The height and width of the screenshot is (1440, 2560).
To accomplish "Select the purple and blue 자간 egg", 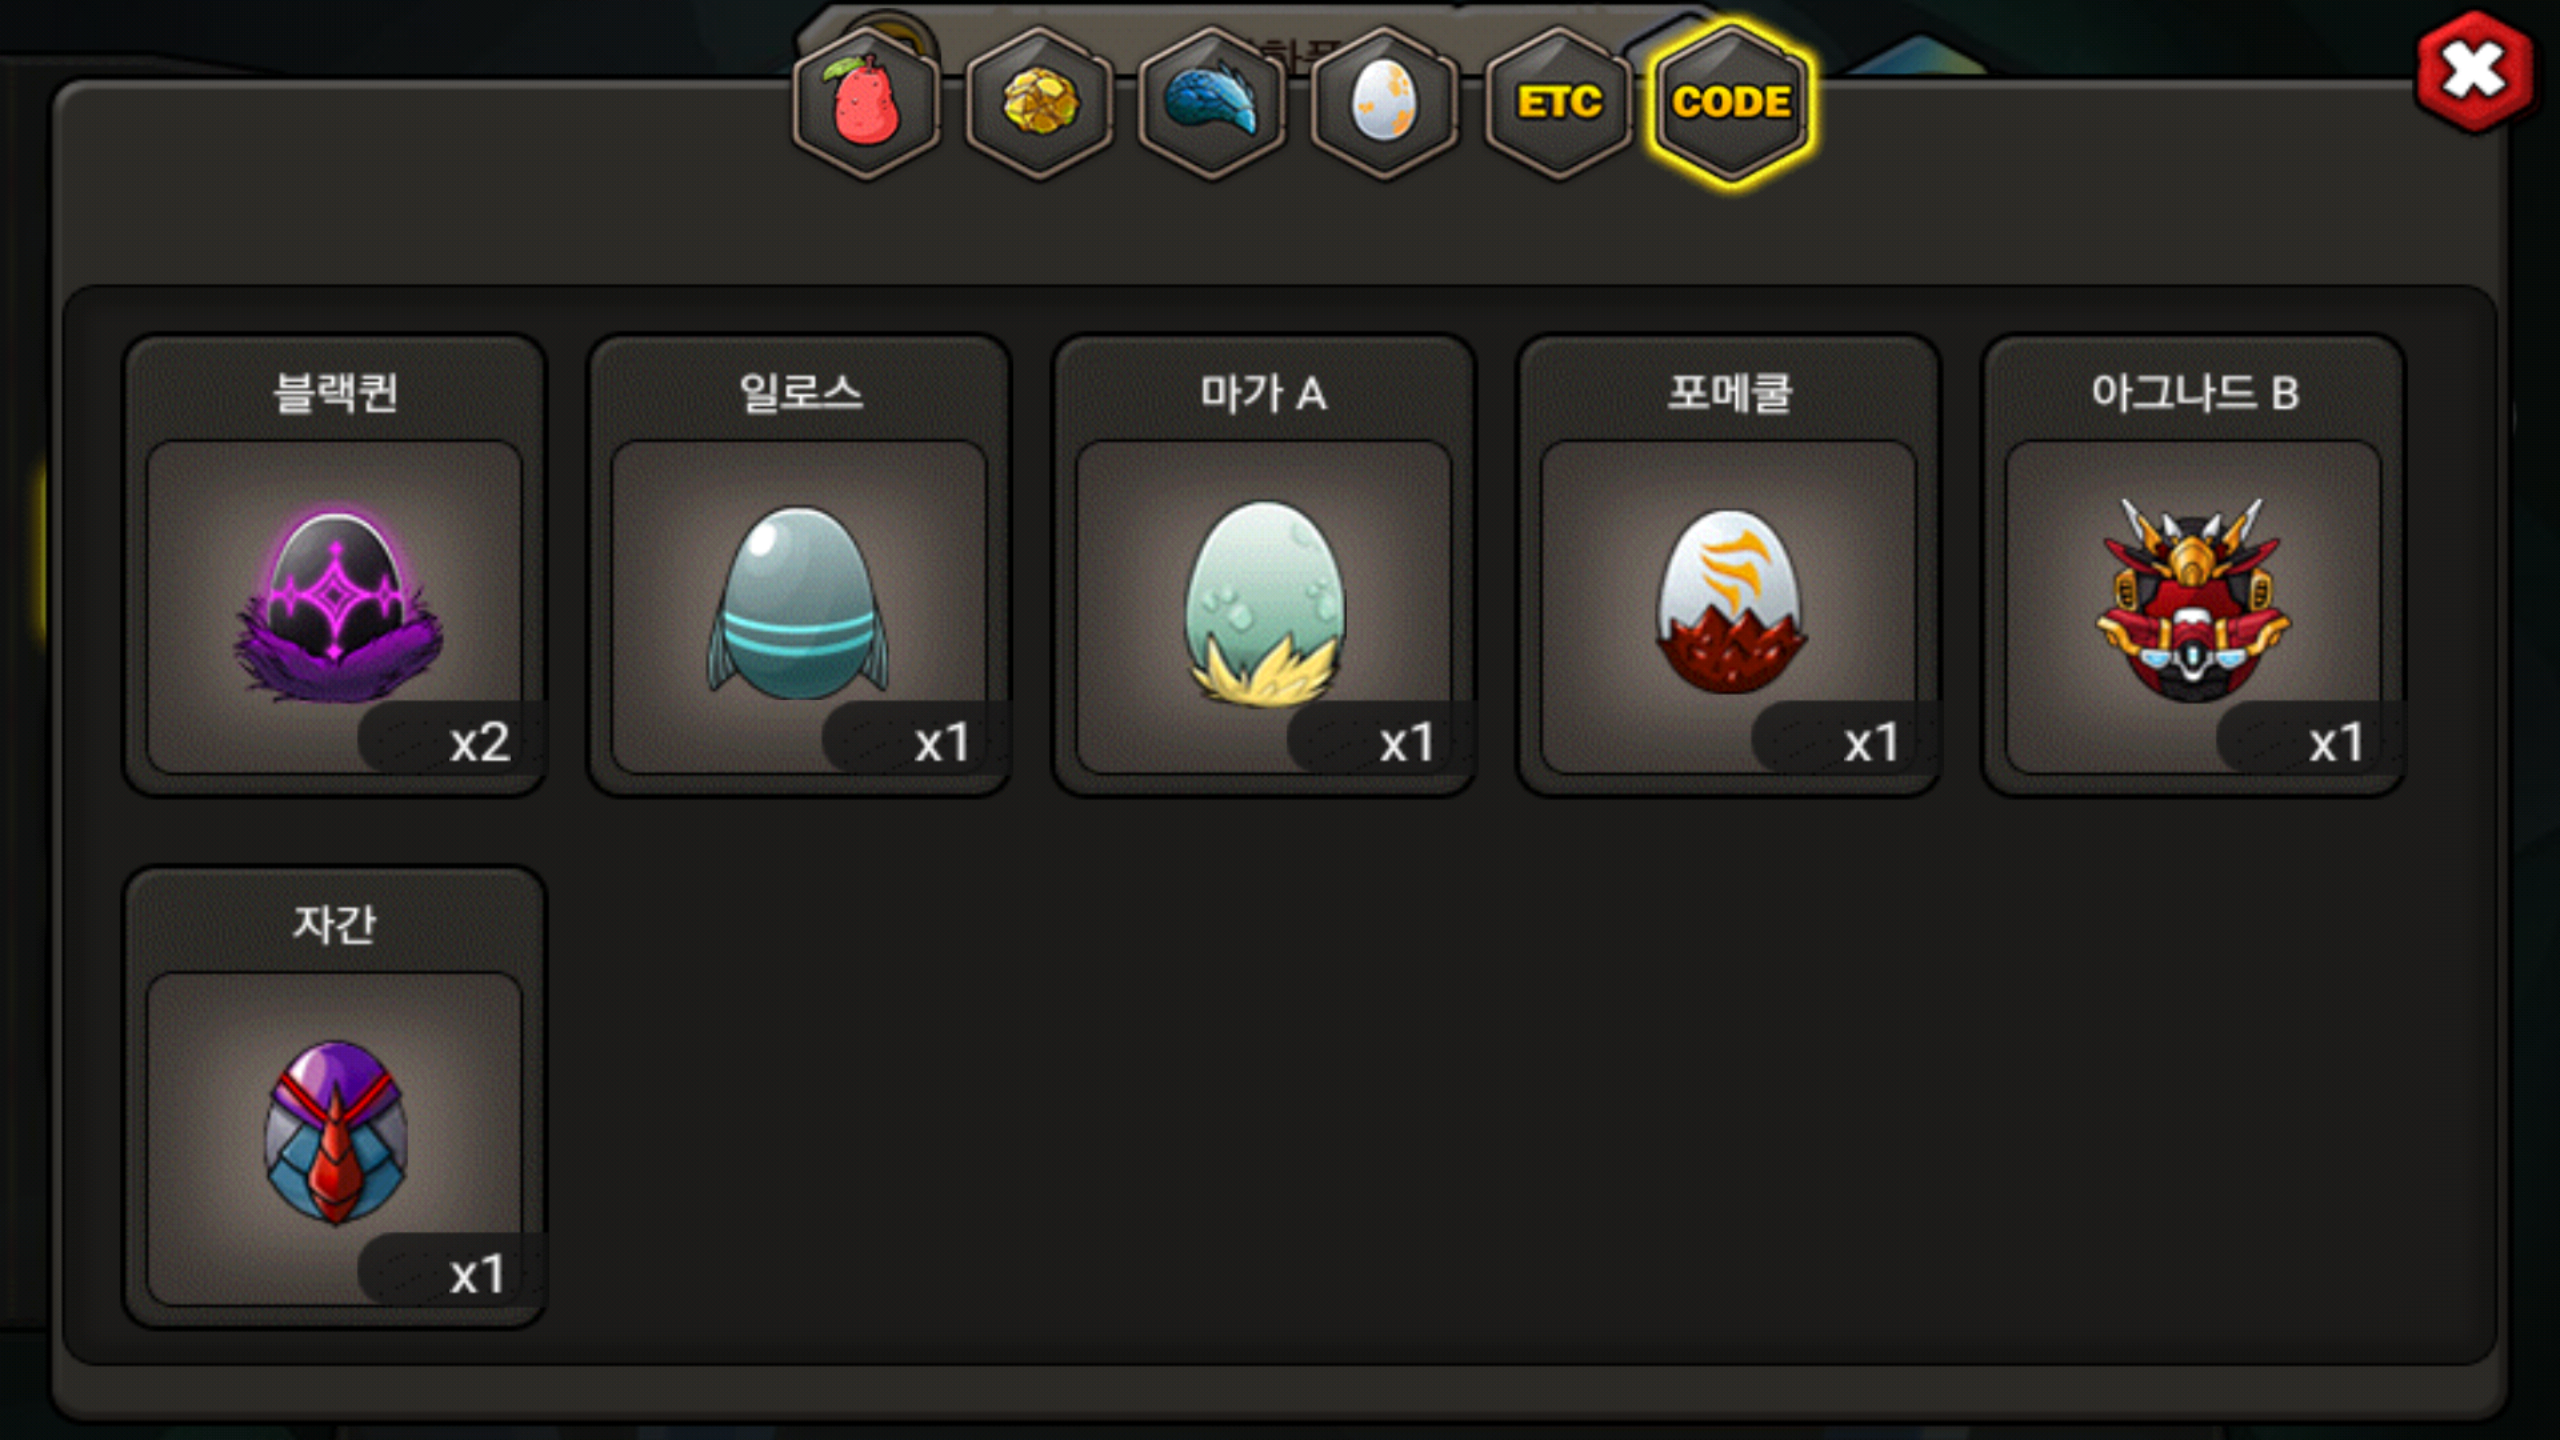I will pos(335,1133).
